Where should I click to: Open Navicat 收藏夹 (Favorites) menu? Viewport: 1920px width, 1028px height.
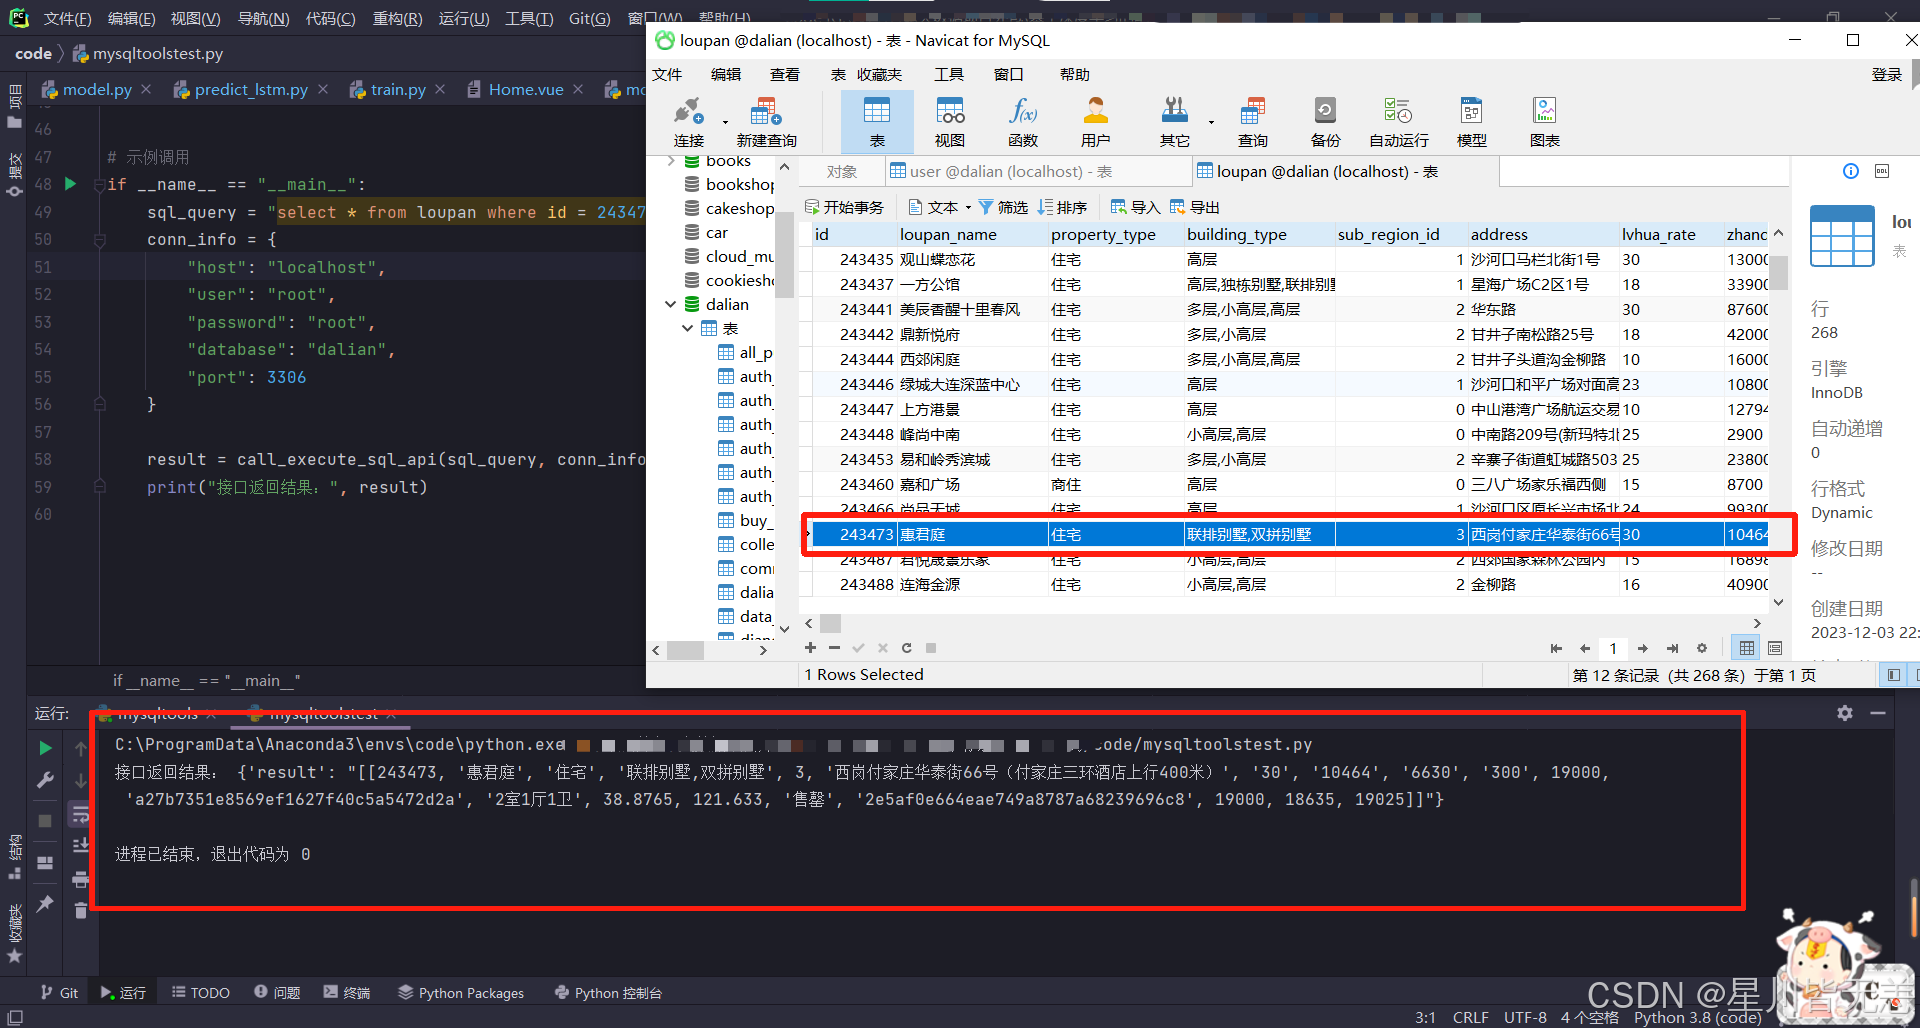(879, 74)
